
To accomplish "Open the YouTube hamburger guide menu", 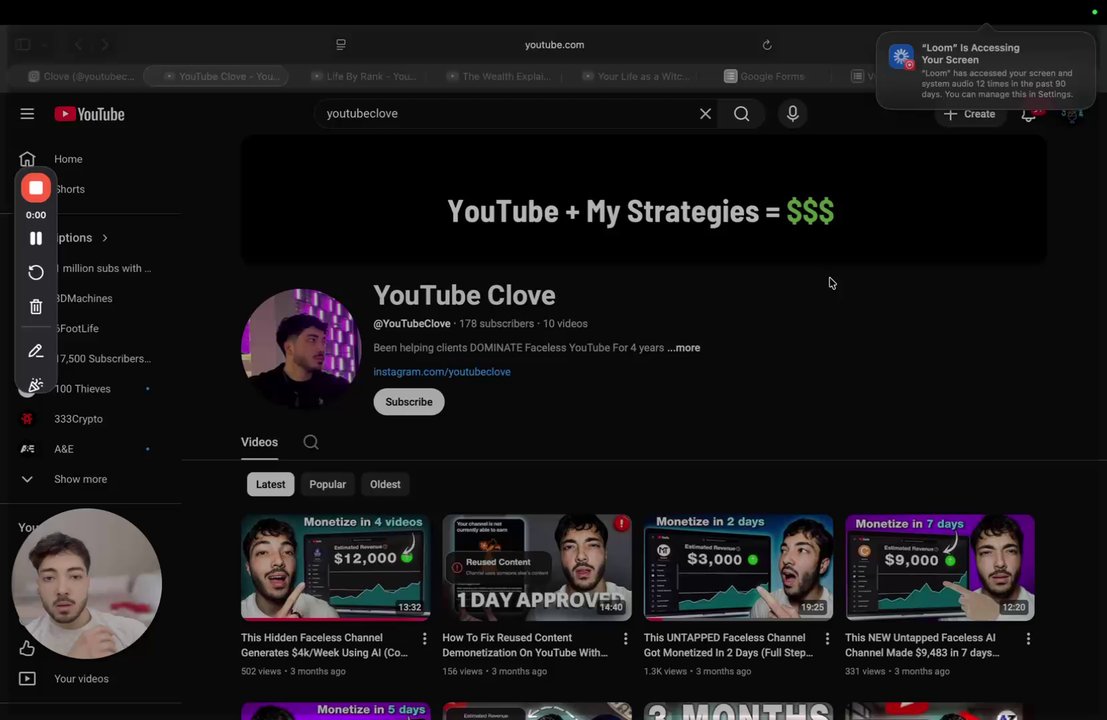I will click(x=27, y=114).
